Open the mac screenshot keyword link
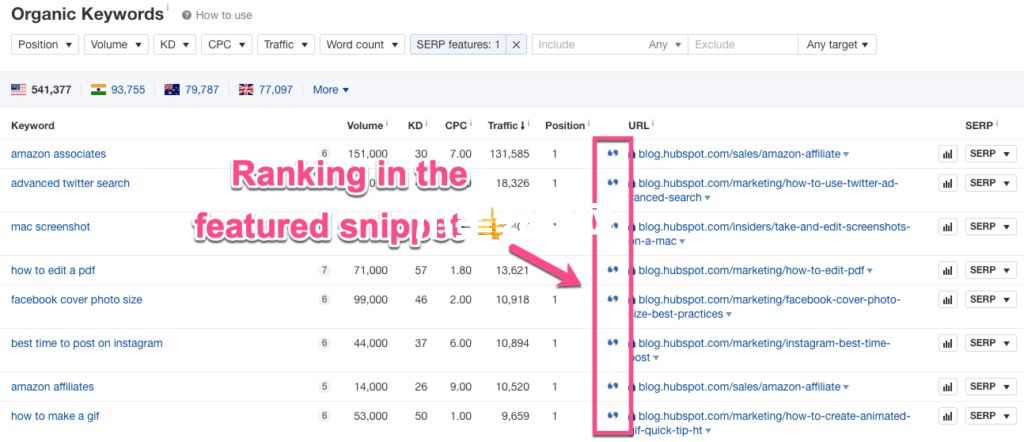1024x442 pixels. [x=50, y=227]
